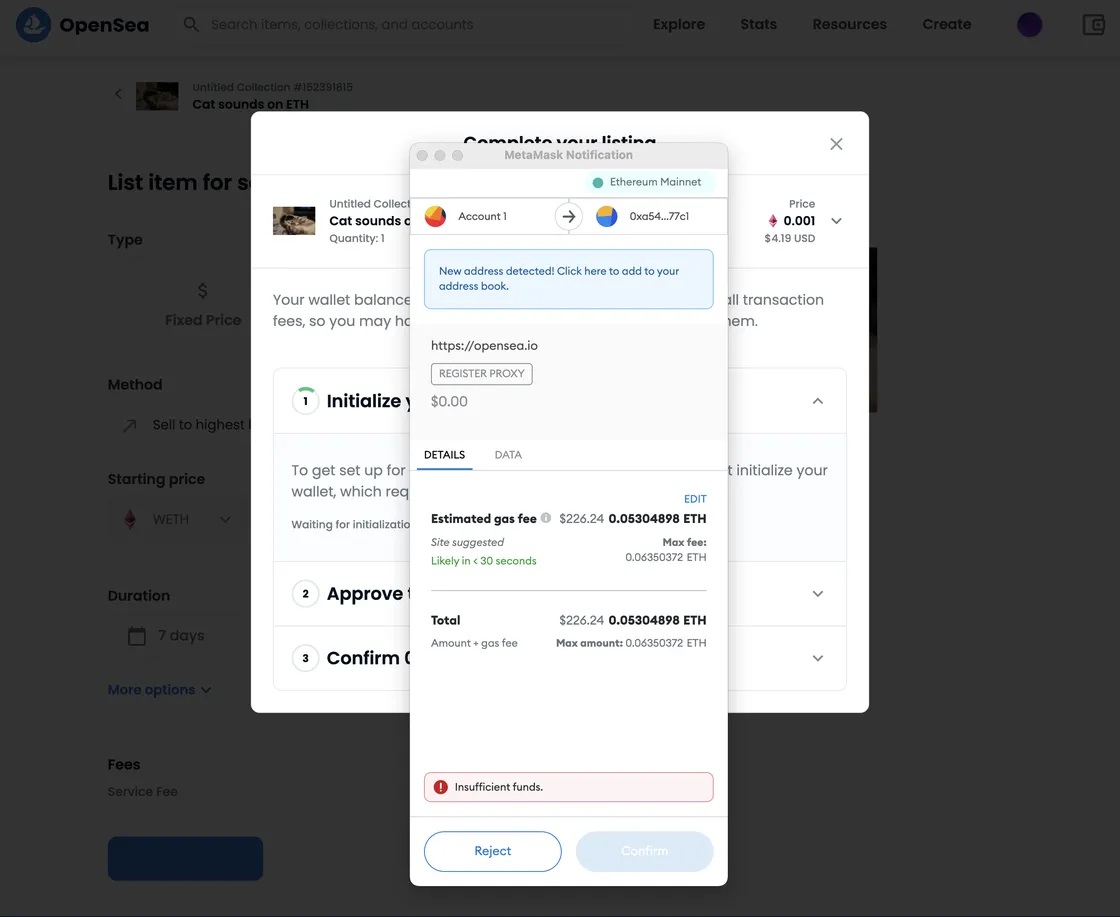The image size is (1120, 917).
Task: Click the recipient 0xa54...77c1 avatar icon
Action: [x=606, y=216]
